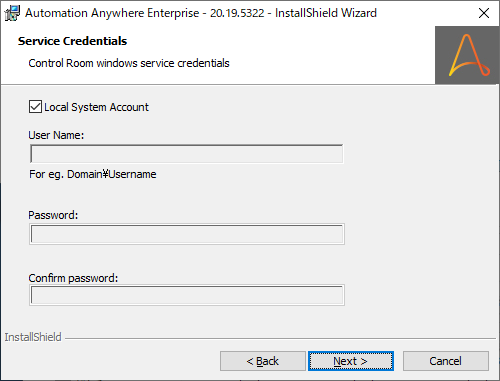Click the version number 20.19.5322 in title
The width and height of the screenshot is (500, 381).
(x=237, y=13)
